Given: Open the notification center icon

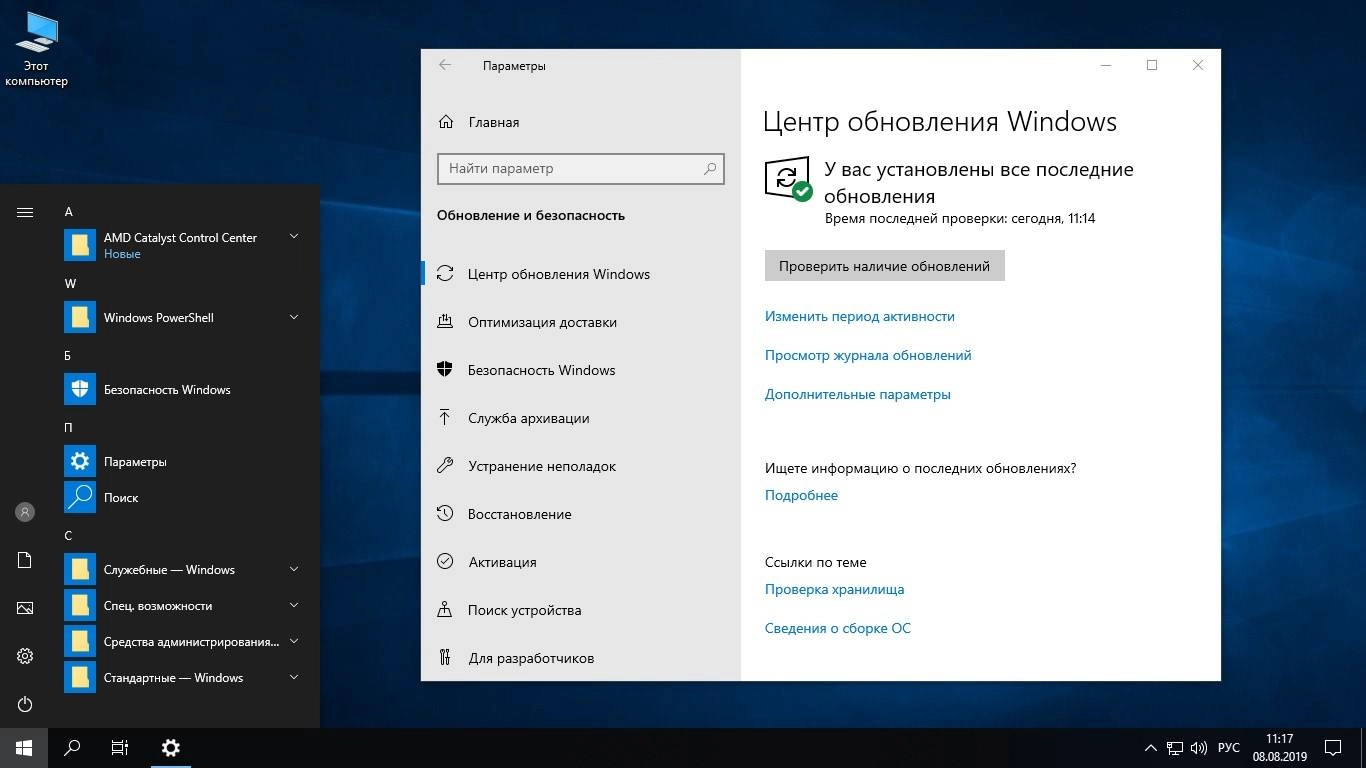Looking at the screenshot, I should tap(1333, 748).
